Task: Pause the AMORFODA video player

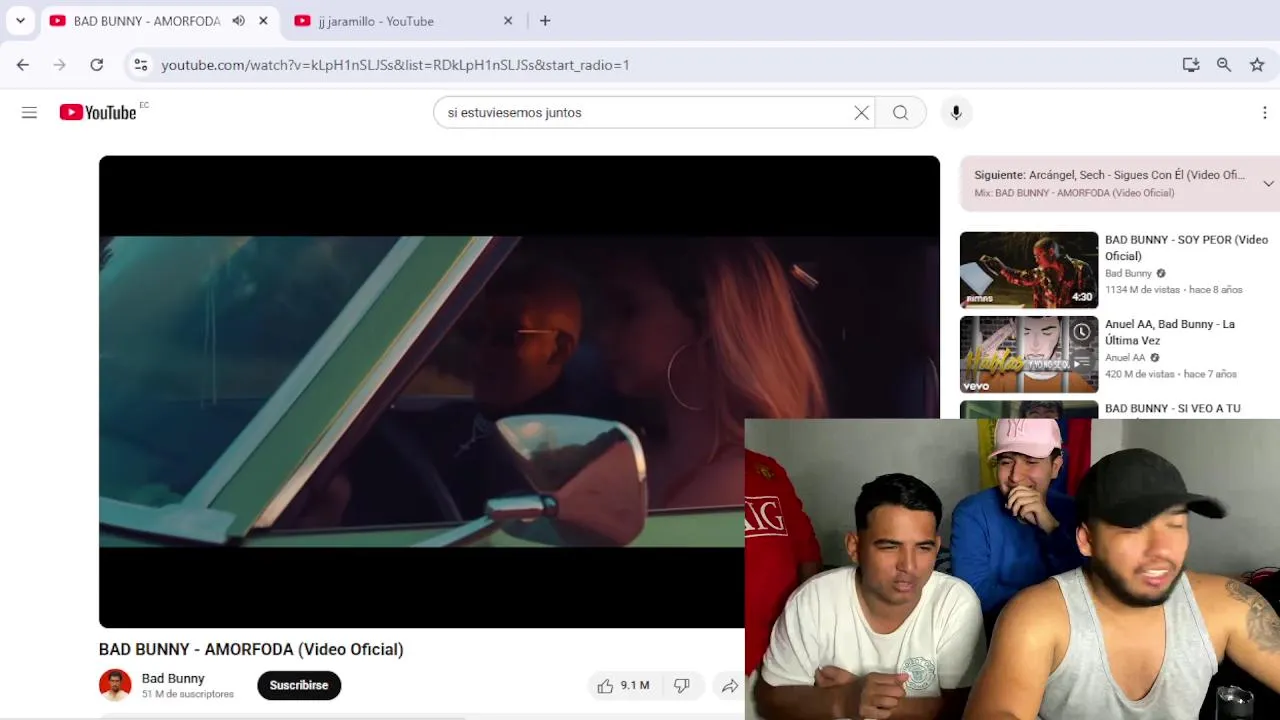Action: click(x=519, y=391)
